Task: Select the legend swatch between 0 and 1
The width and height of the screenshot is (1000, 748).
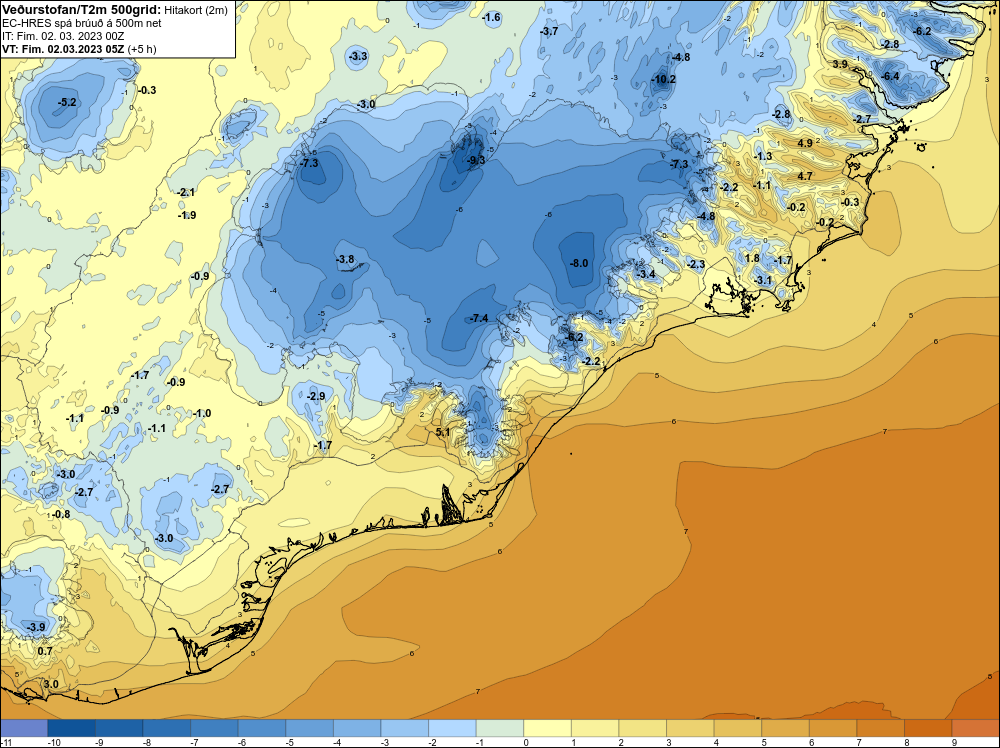Action: (x=547, y=728)
